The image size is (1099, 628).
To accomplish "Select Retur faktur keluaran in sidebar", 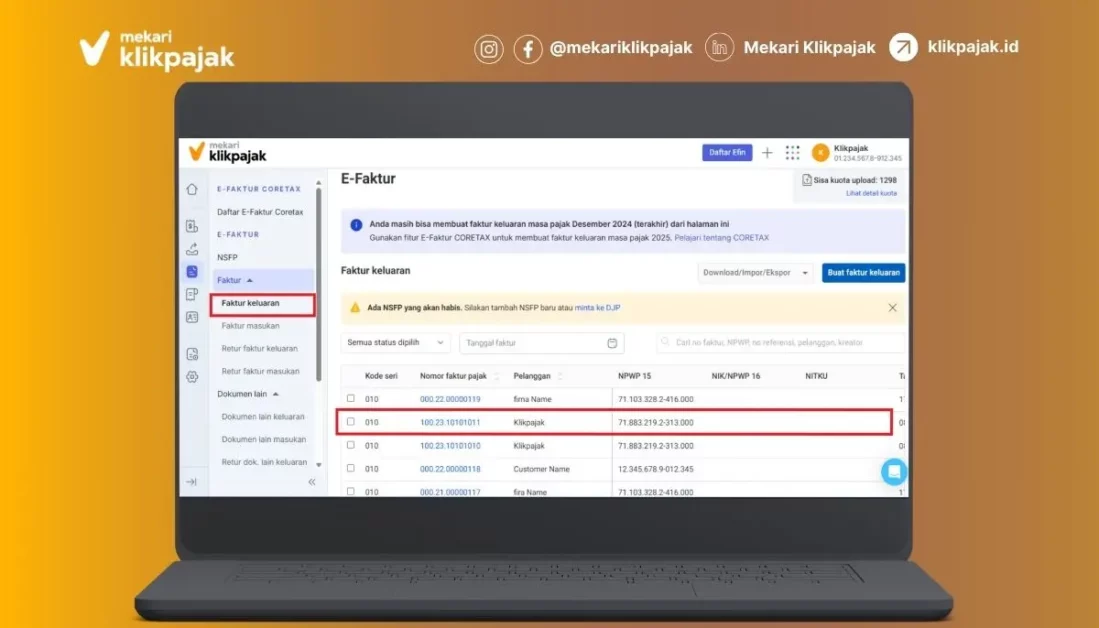I will (259, 348).
